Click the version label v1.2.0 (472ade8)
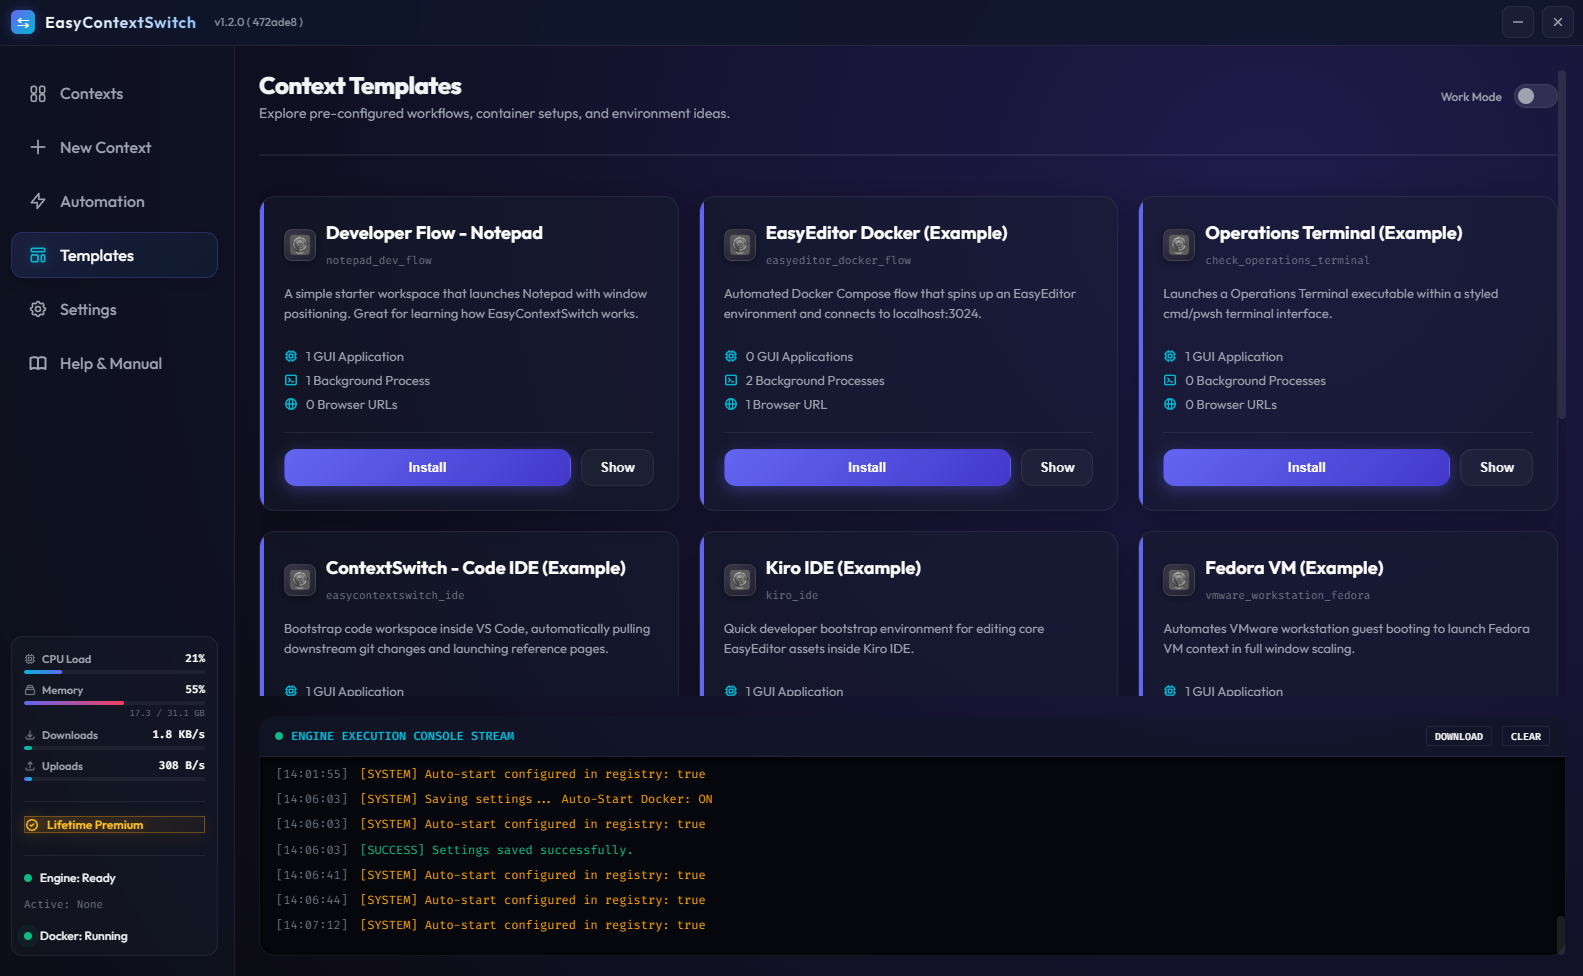1583x976 pixels. 258,22
